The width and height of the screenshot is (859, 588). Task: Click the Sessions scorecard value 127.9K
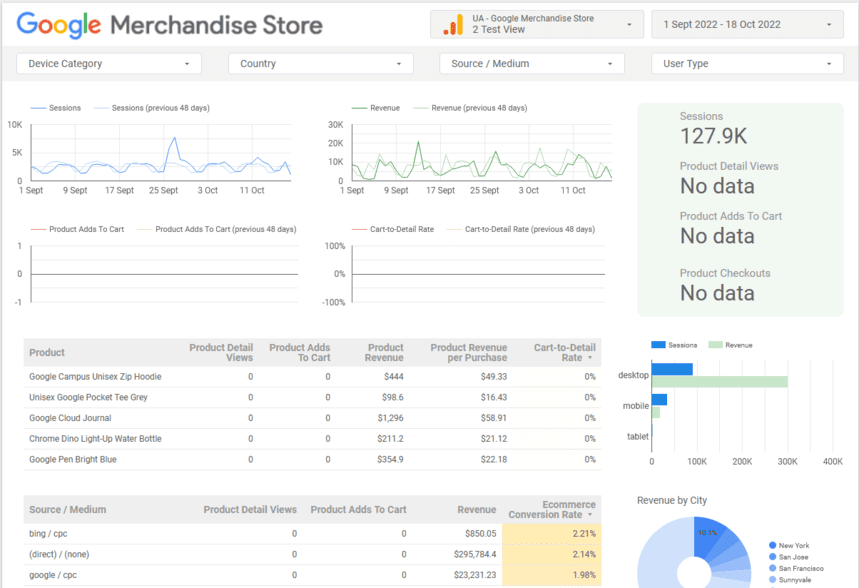point(713,137)
